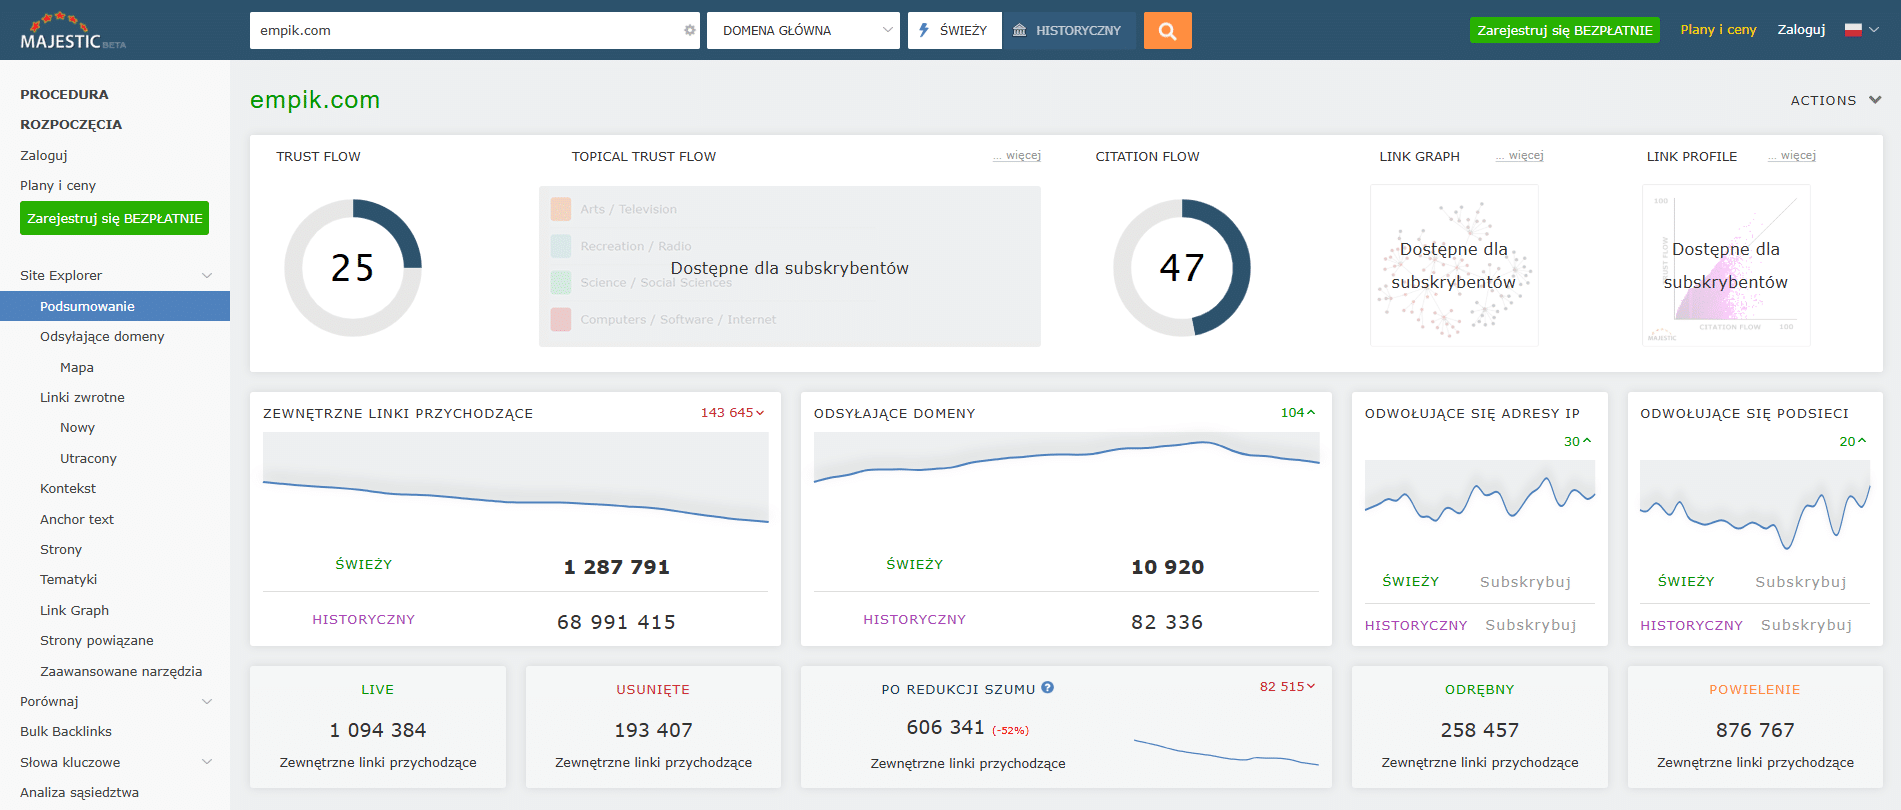The width and height of the screenshot is (1901, 810).
Task: Open Zaawansowane narzędzia sidebar item
Action: 121,671
